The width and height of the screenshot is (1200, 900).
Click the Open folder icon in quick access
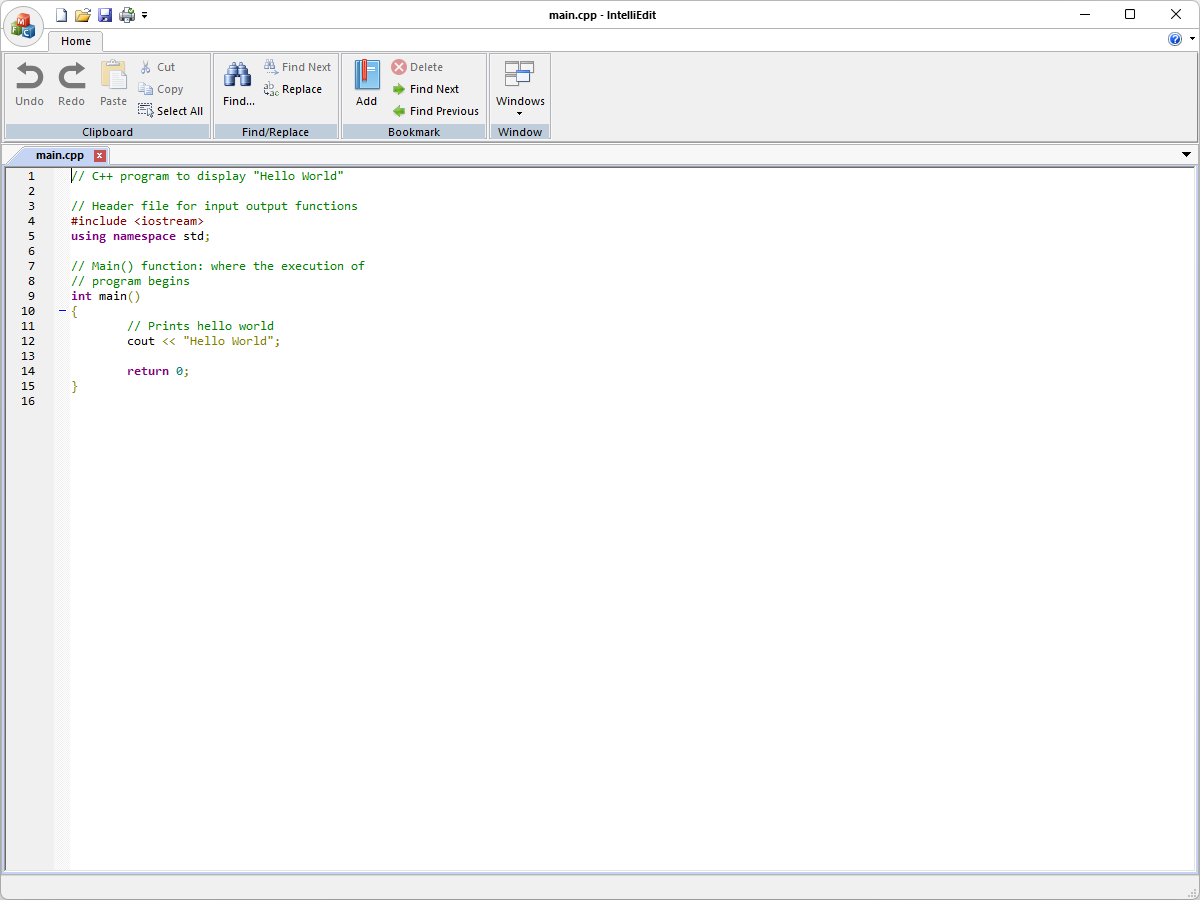83,15
